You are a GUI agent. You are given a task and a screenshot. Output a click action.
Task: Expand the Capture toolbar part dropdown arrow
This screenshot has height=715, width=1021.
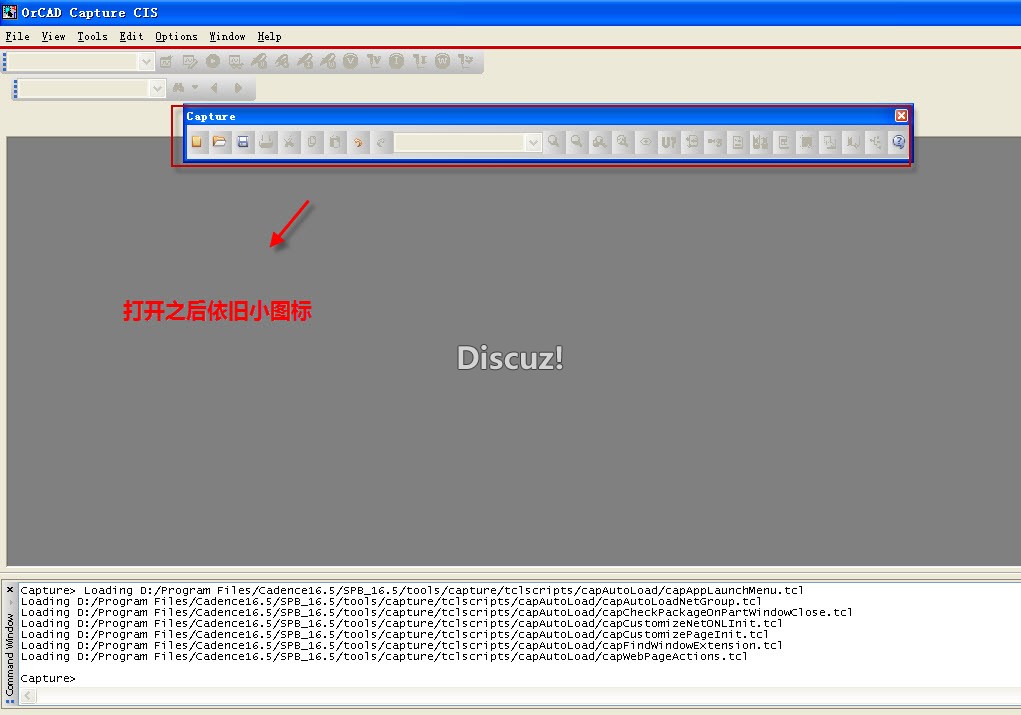pyautogui.click(x=533, y=143)
